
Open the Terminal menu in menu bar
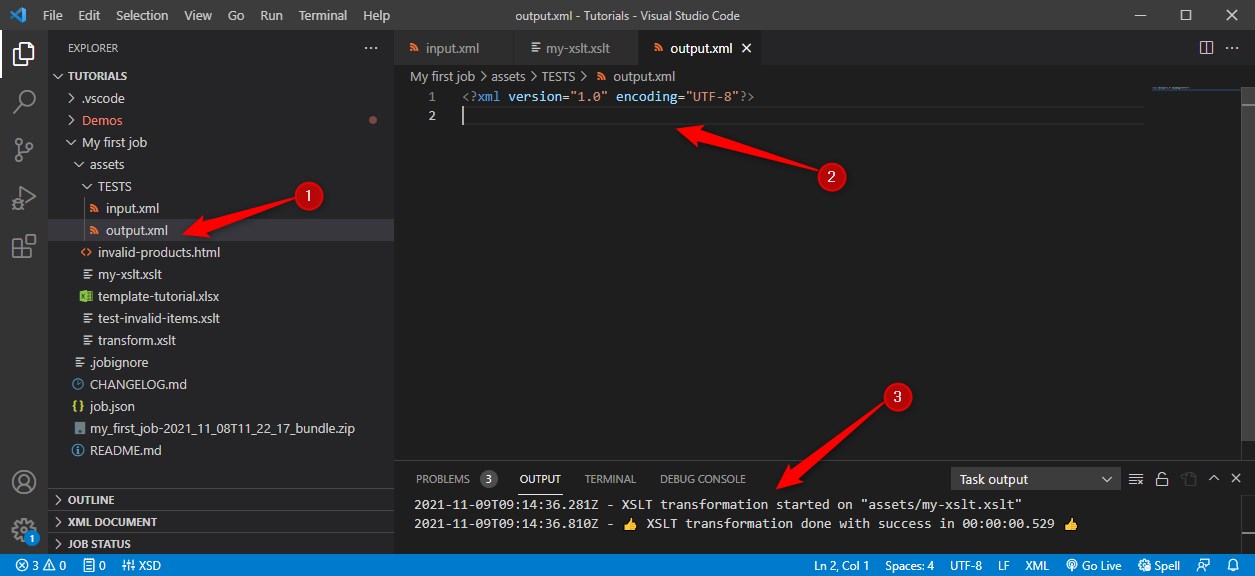(x=323, y=16)
